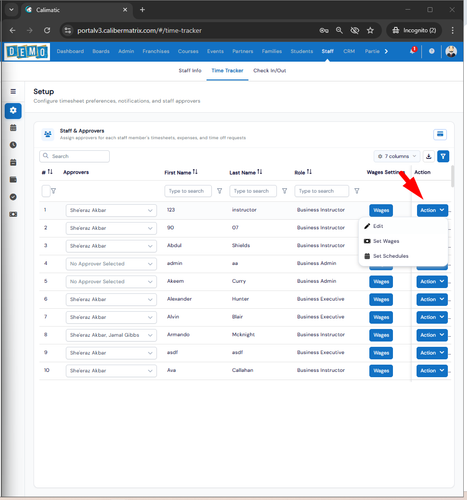
Task: Choose Set Wages from Action menu
Action: click(386, 241)
